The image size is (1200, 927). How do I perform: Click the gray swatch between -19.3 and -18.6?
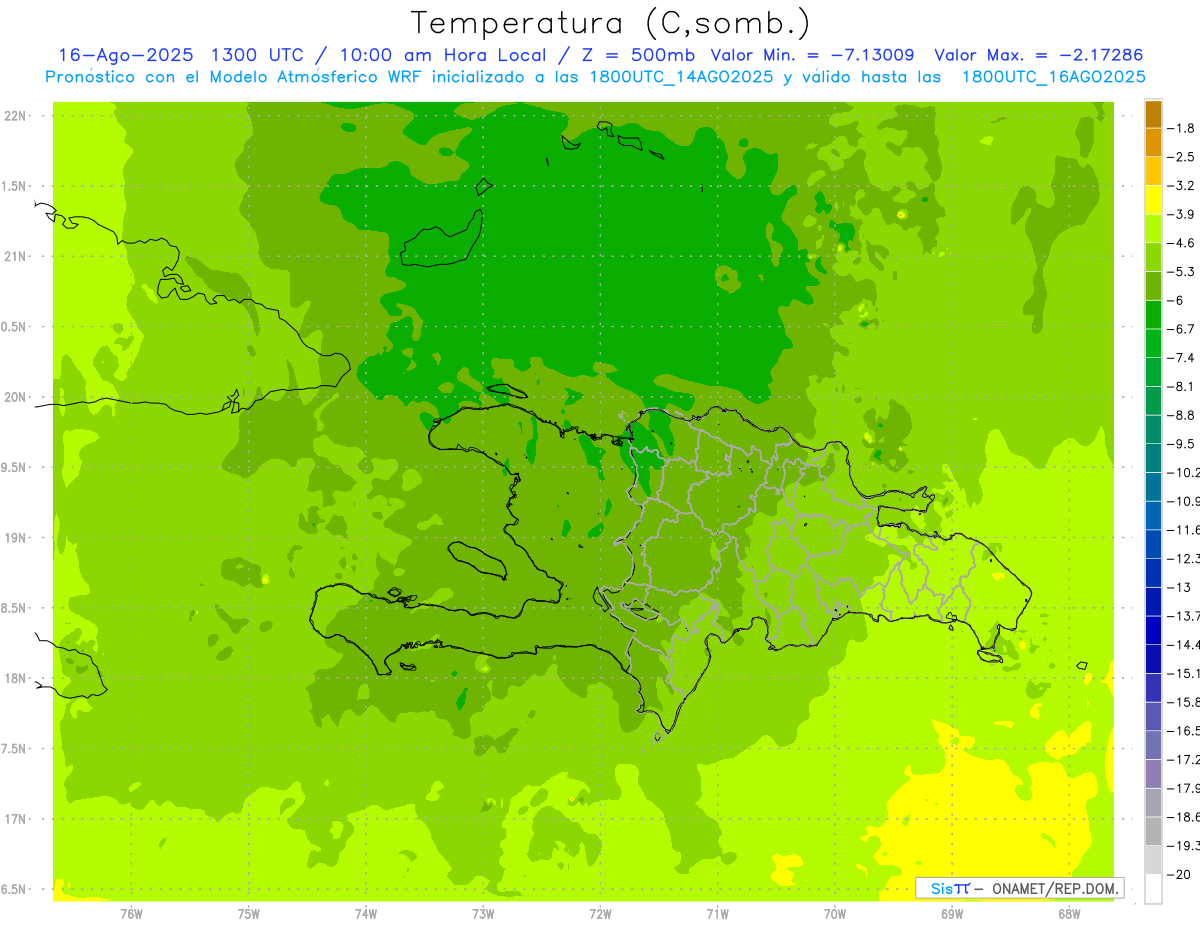point(1153,831)
